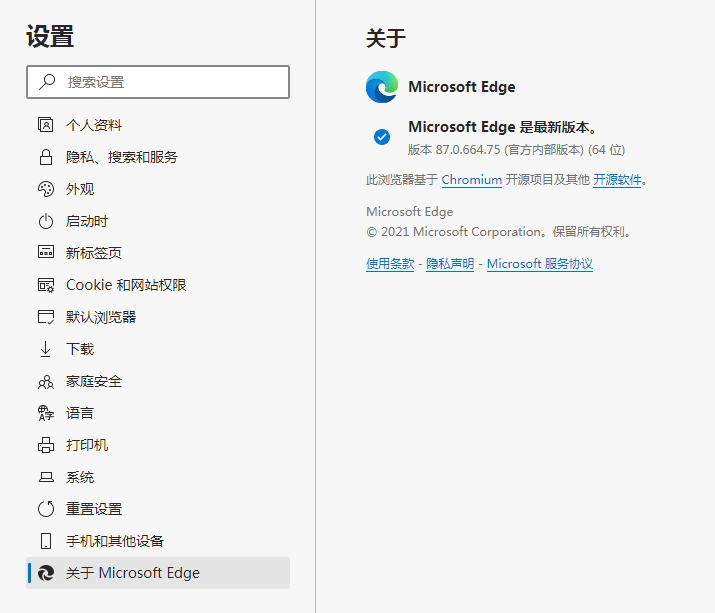The image size is (715, 613).
Task: Click the power icon for 启动时
Action: coord(45,221)
